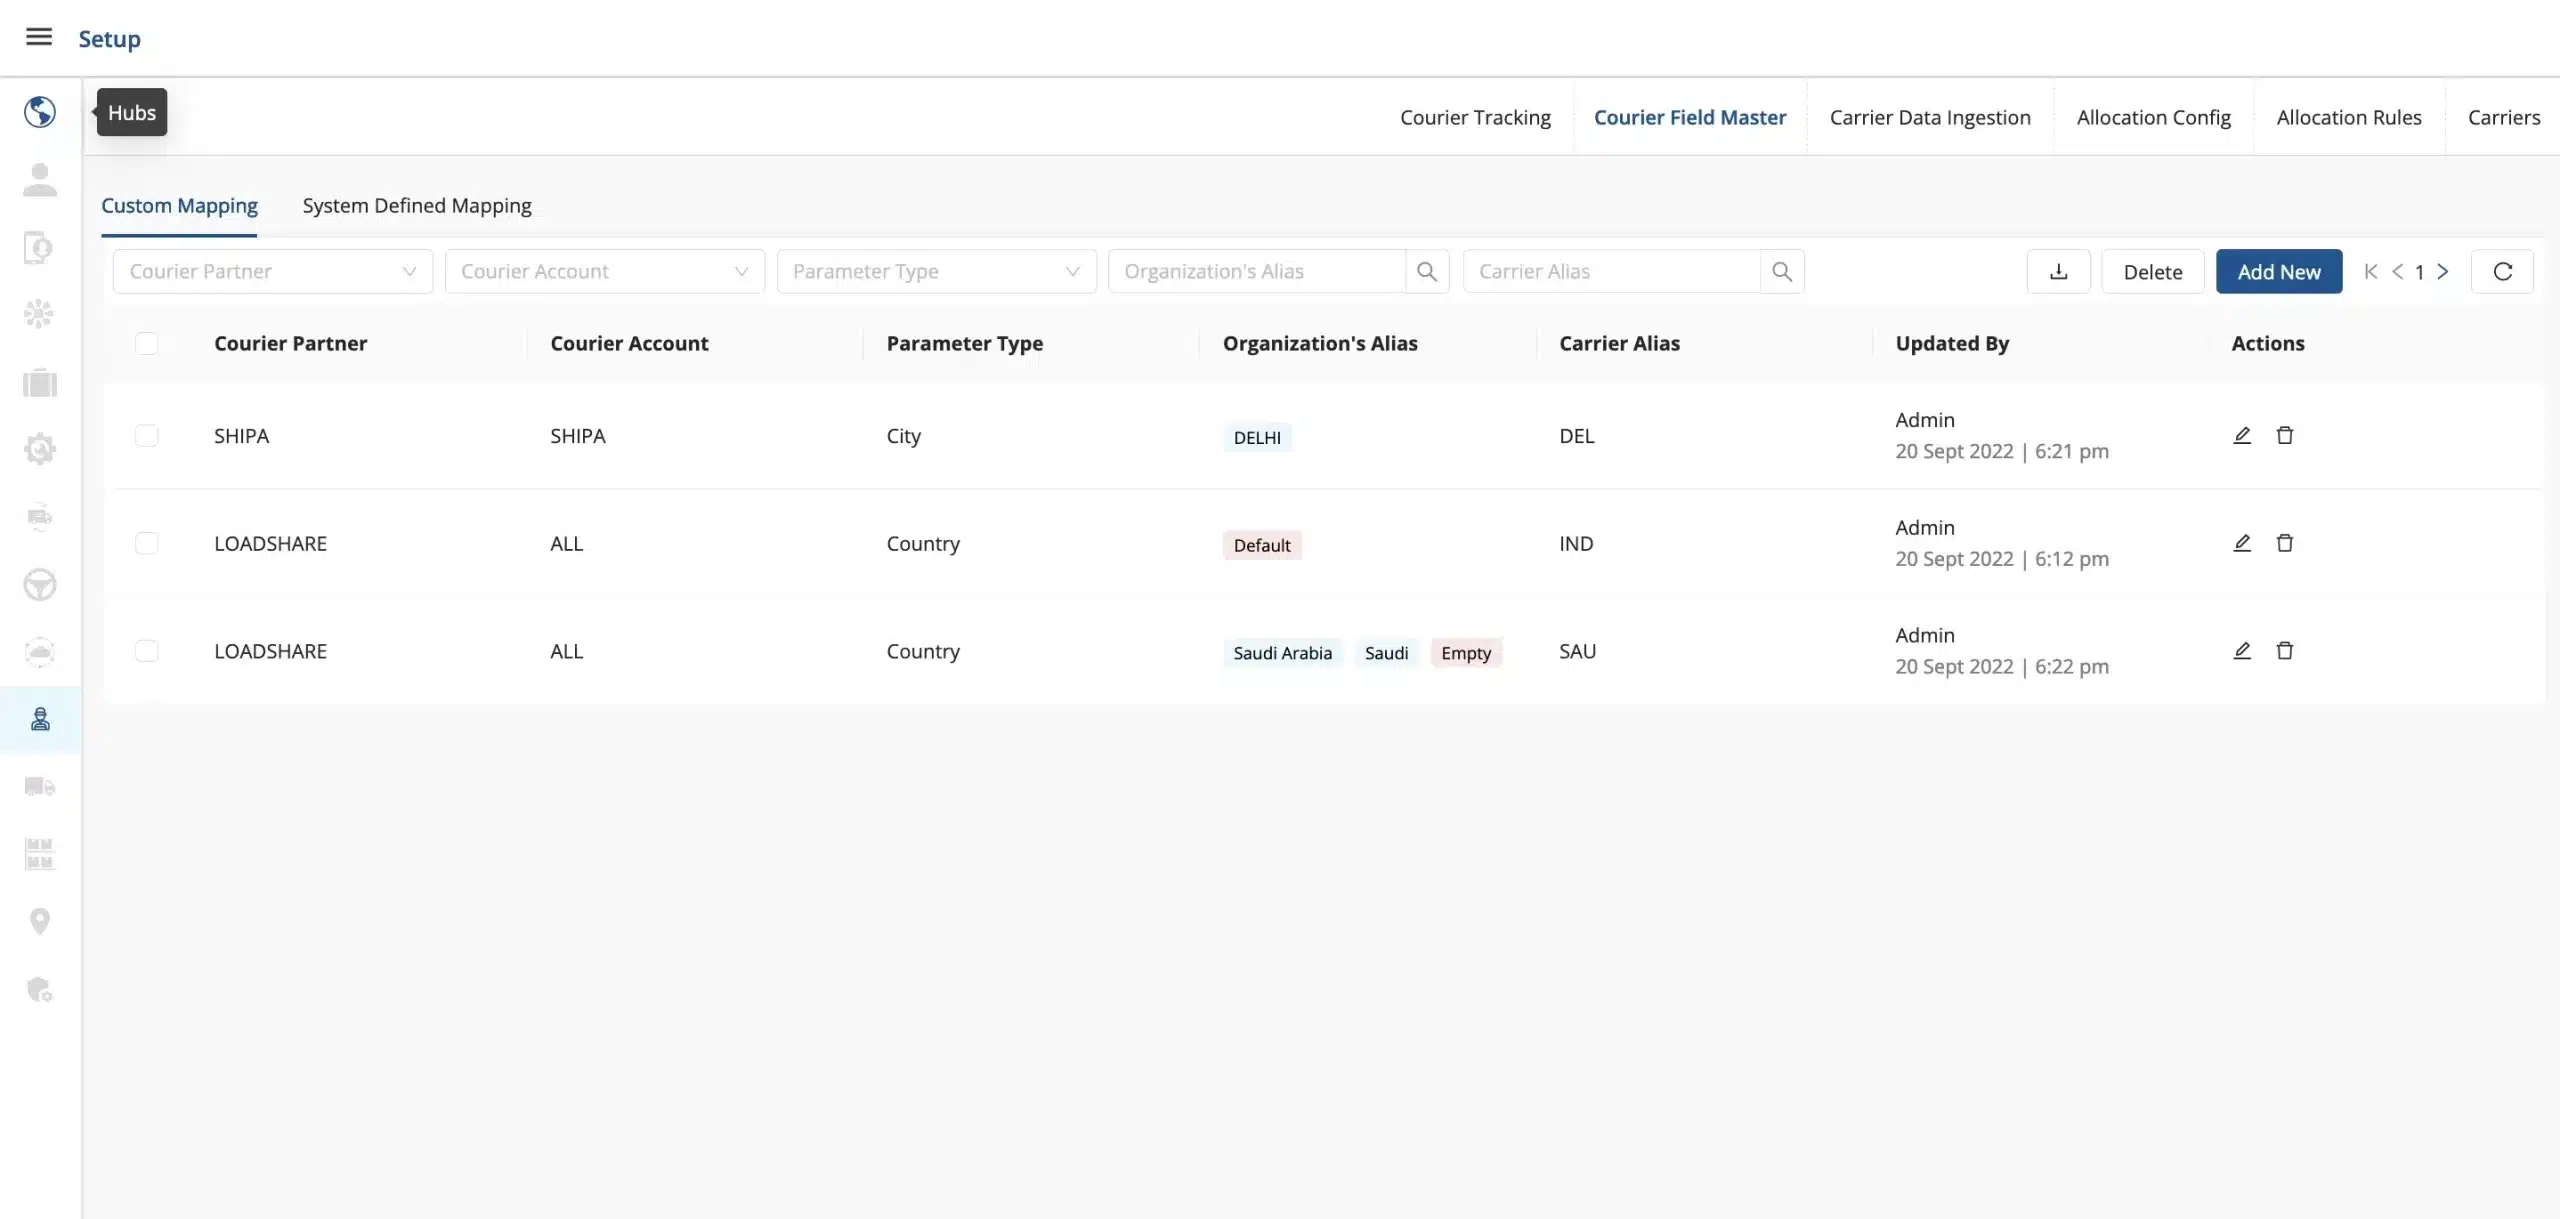2560x1219 pixels.
Task: Open Carriers tab
Action: 2504,117
